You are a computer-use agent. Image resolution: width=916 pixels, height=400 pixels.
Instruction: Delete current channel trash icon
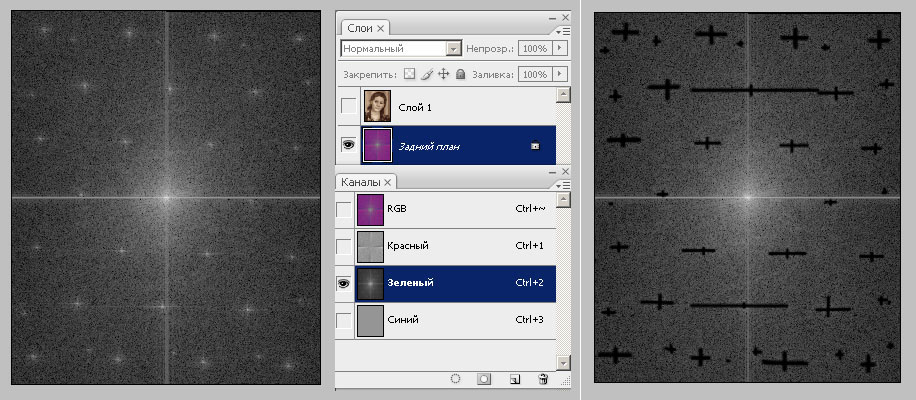click(x=543, y=379)
